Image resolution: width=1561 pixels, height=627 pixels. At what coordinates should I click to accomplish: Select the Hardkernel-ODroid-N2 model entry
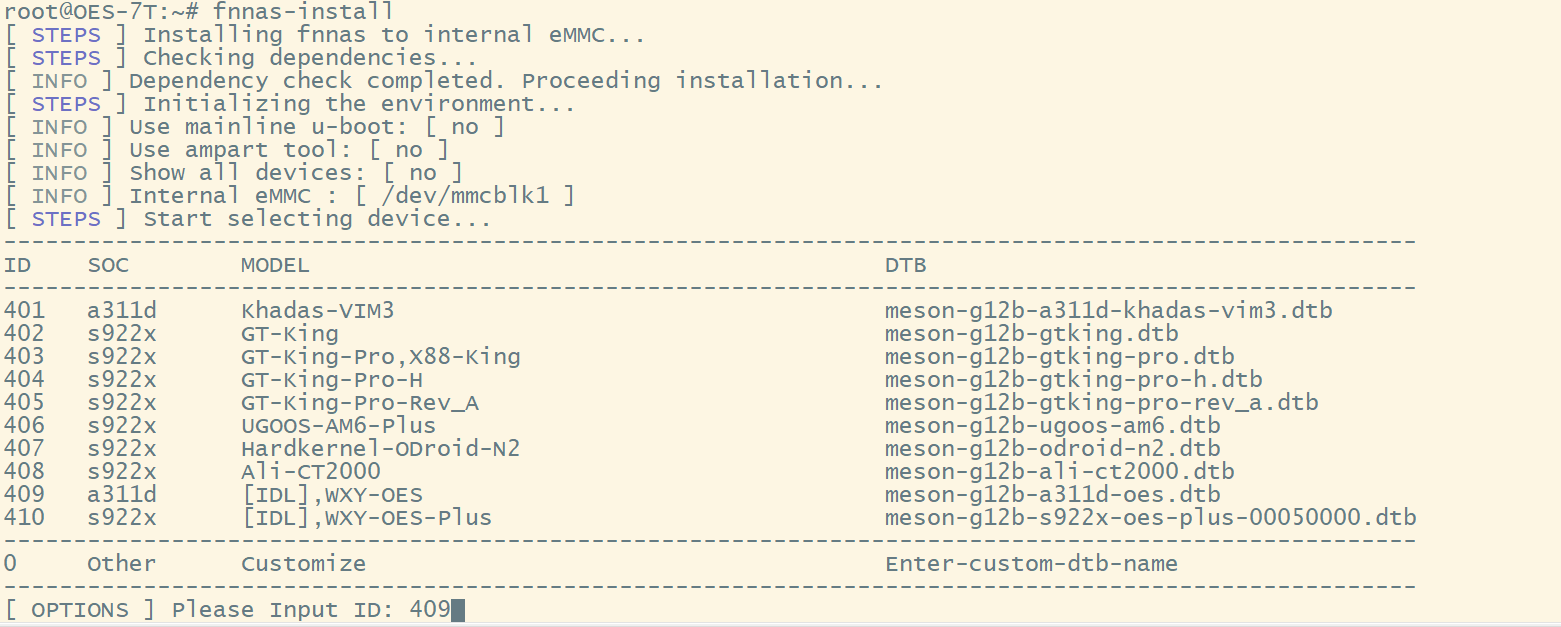(x=380, y=449)
